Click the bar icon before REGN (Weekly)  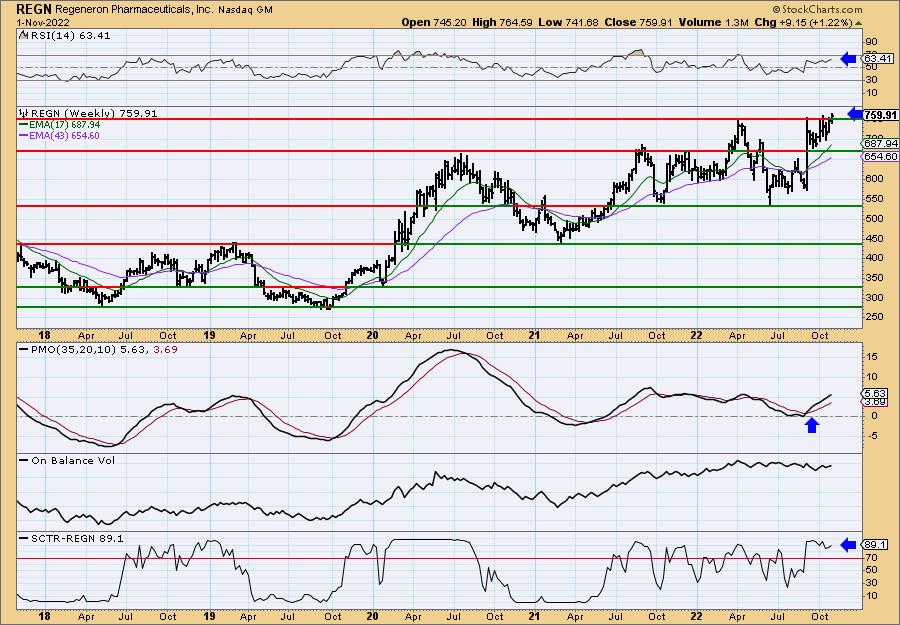click(x=24, y=113)
